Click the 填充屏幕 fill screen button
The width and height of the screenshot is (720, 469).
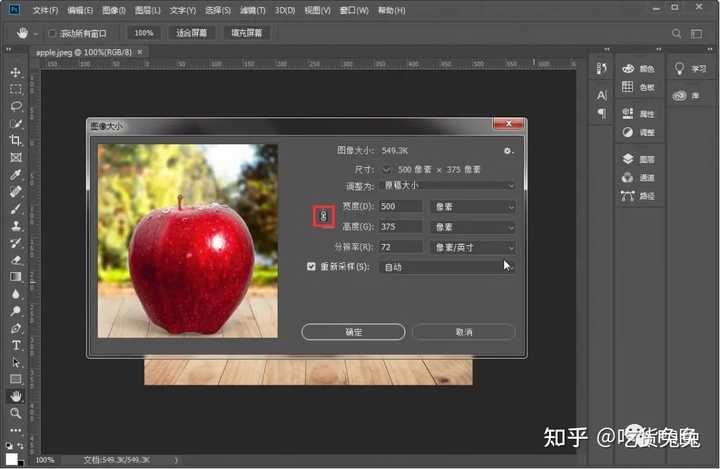[247, 33]
